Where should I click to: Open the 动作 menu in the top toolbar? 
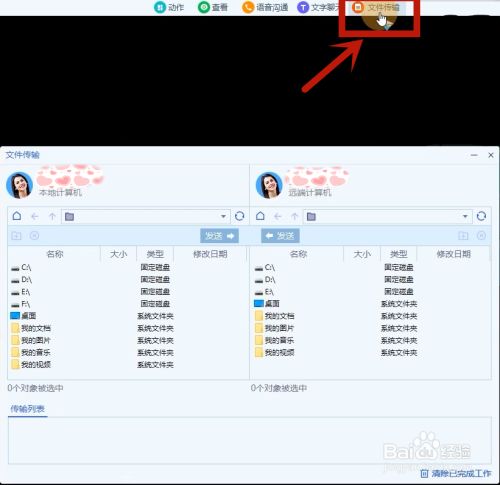[169, 7]
